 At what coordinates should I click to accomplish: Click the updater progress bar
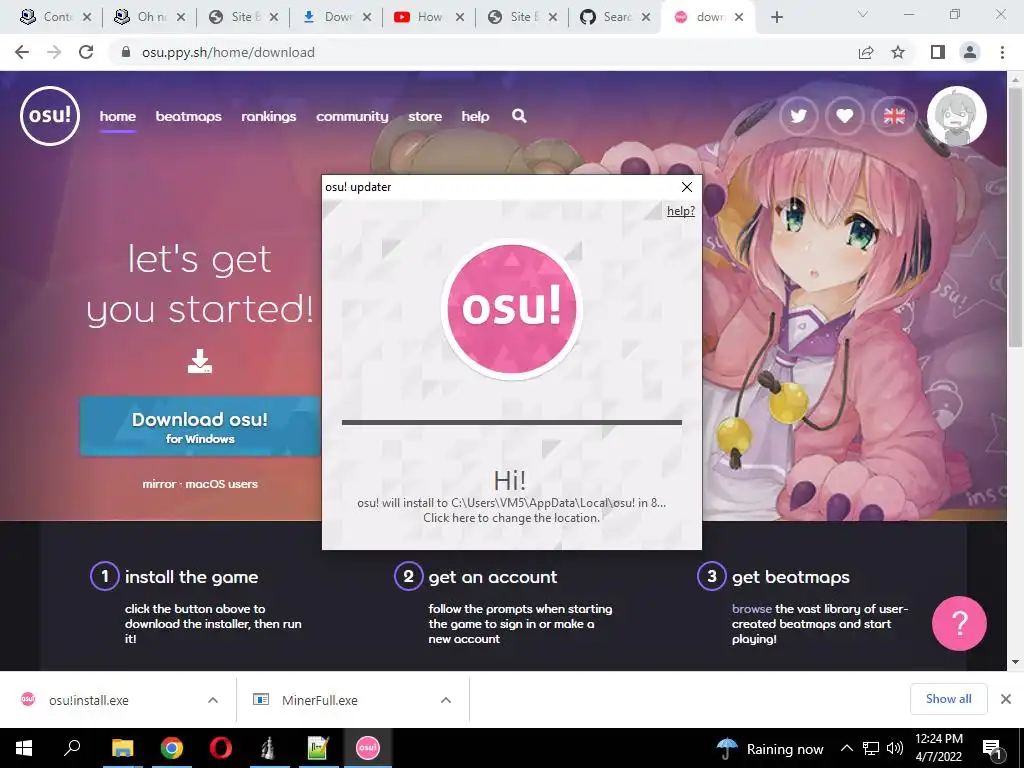512,423
